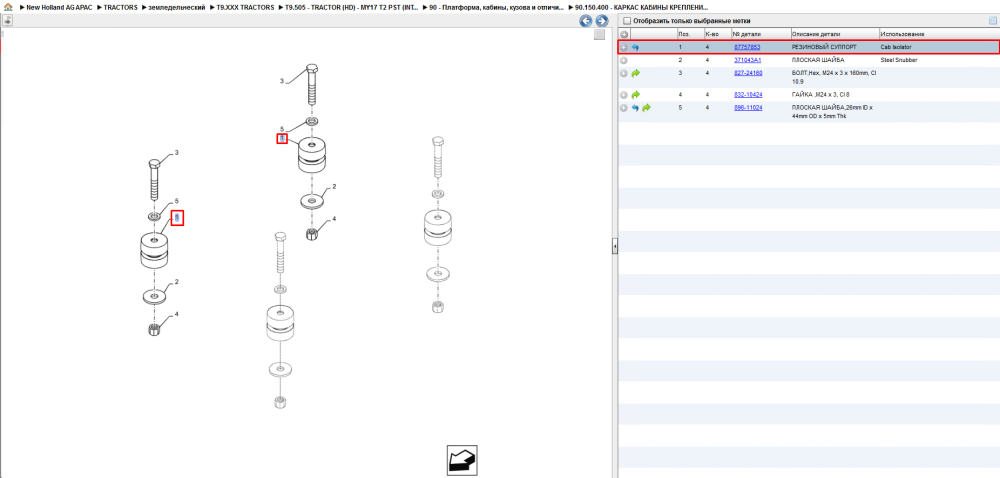Select callout 2 on the left assembly

[x=177, y=282]
